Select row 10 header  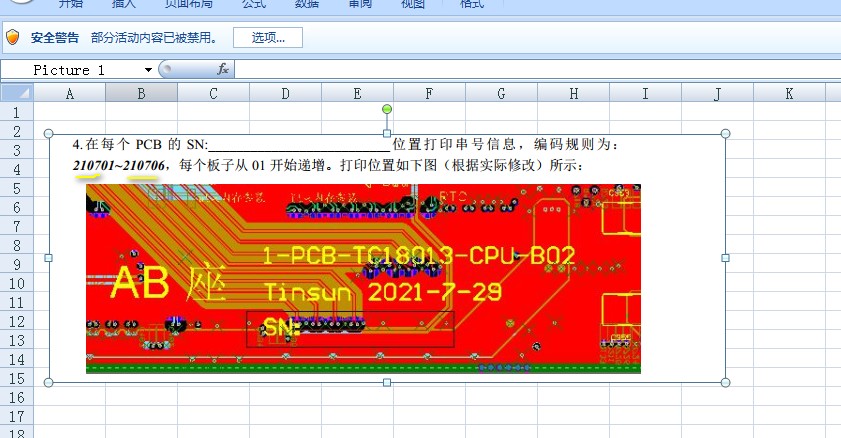click(x=17, y=284)
